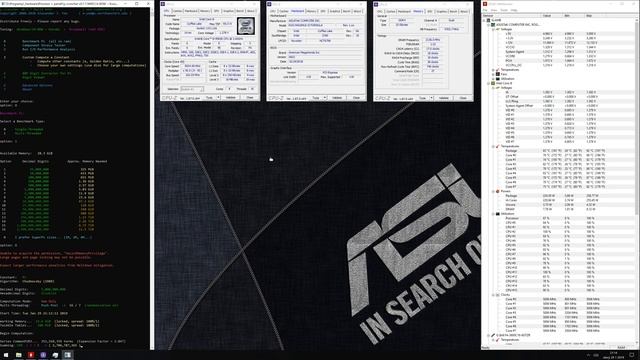This screenshot has width=640, height=360.
Task: Click the ASUSTeK motherboard node icon in HWMonitor
Action: 493,25
